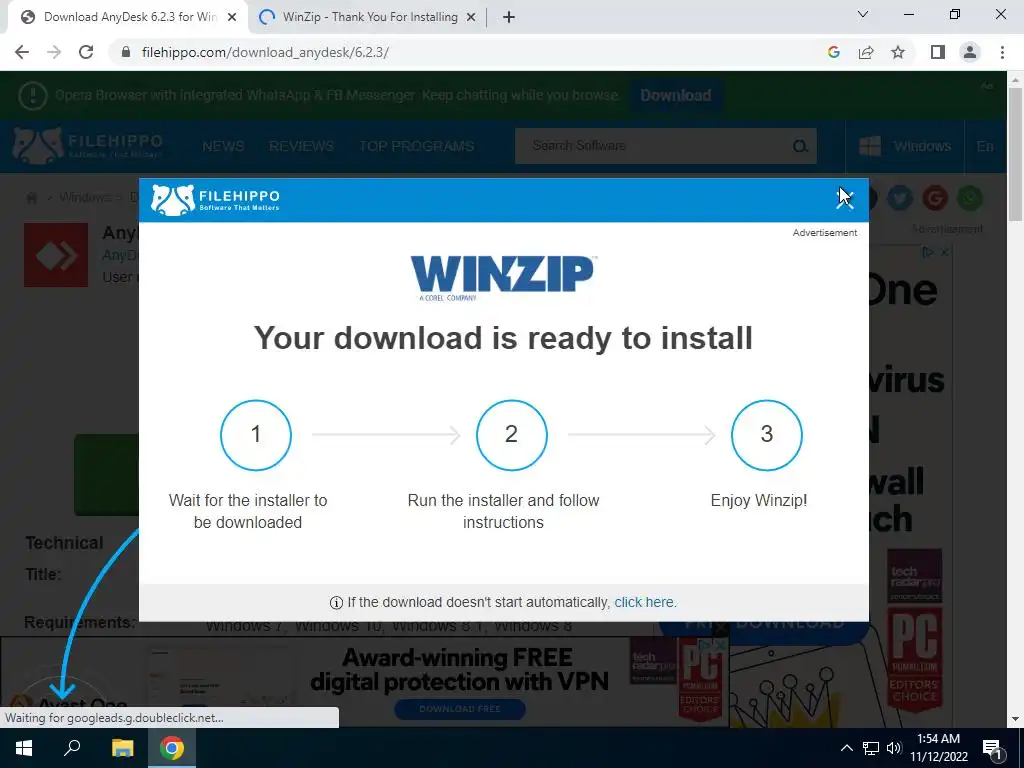The width and height of the screenshot is (1024, 768).
Task: Click the FileHippo logo in site header
Action: (88, 146)
